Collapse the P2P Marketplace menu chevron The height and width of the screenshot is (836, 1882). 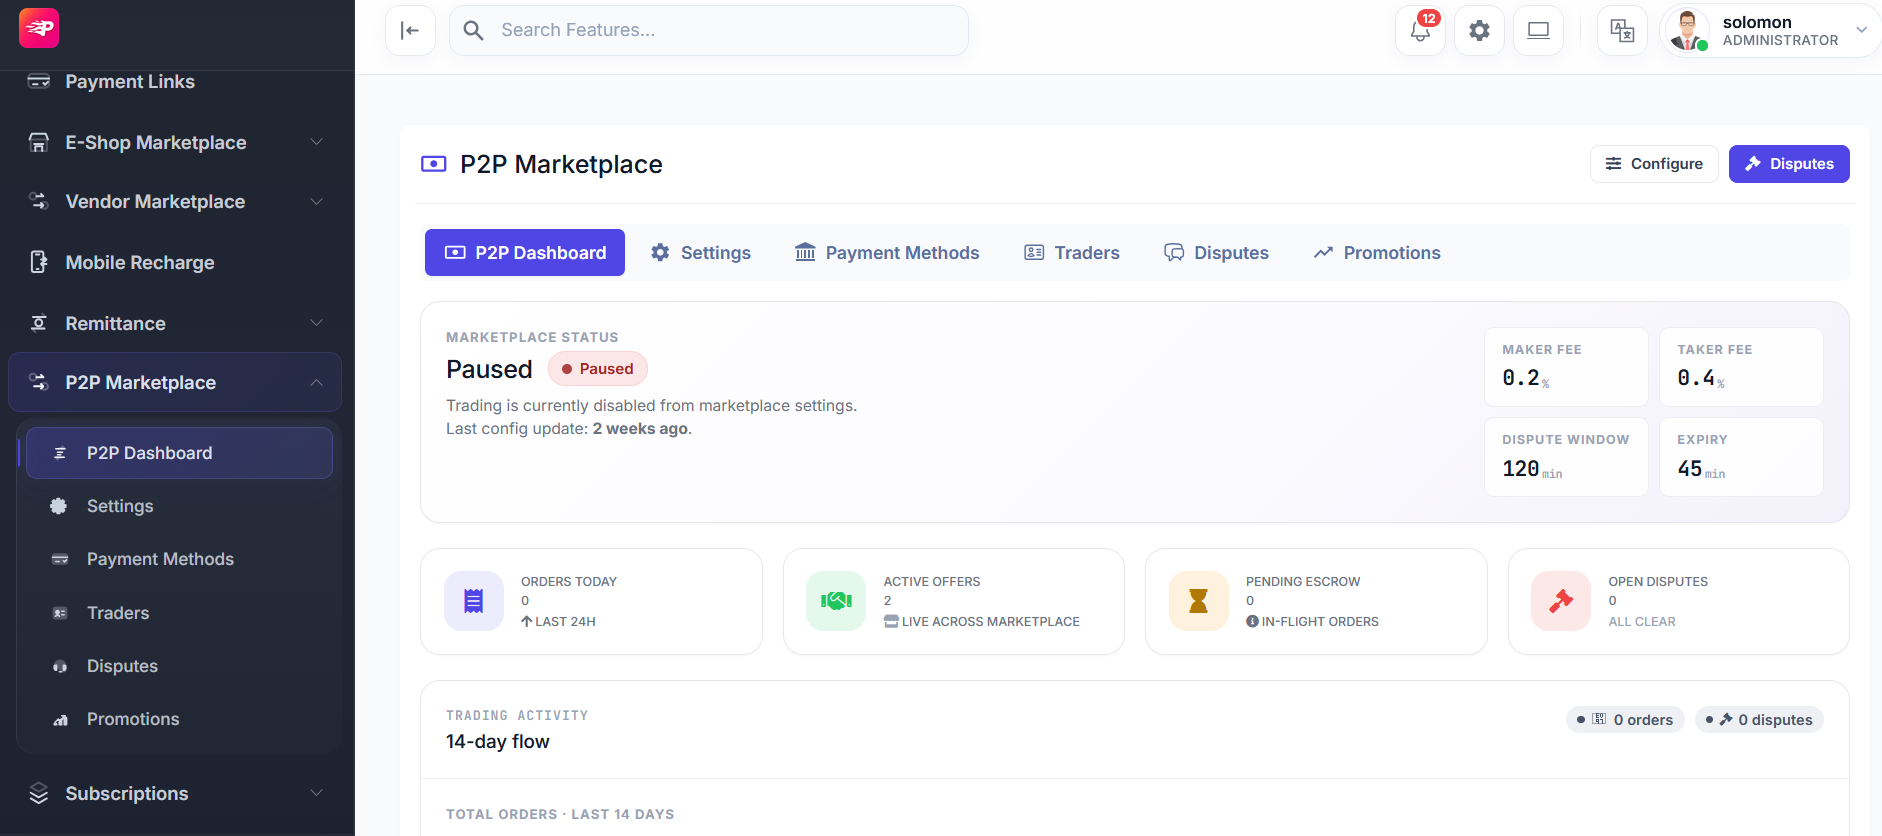click(x=316, y=382)
